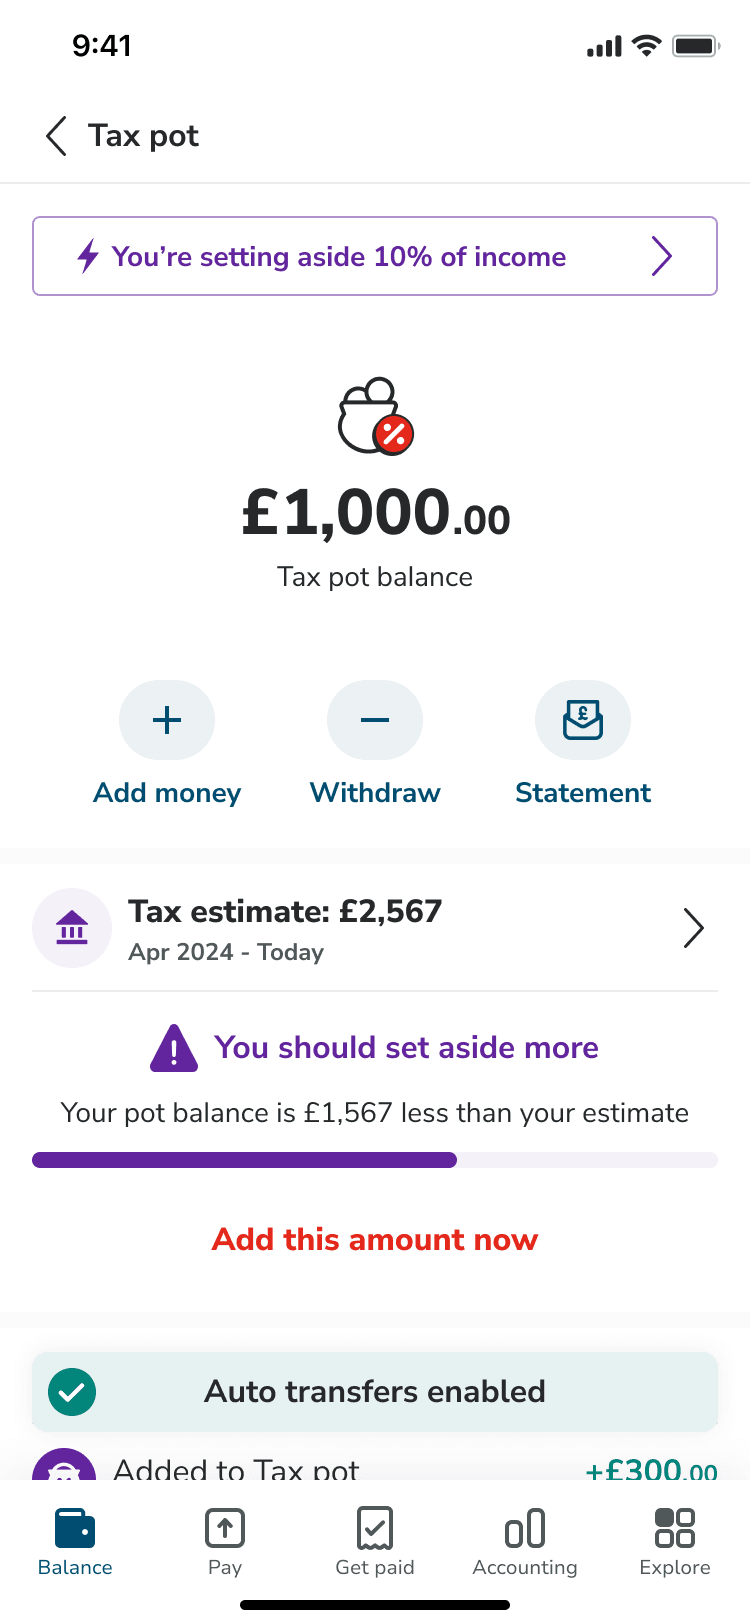This screenshot has width=750, height=1624.
Task: Switch to the Pay tab
Action: 225,1541
